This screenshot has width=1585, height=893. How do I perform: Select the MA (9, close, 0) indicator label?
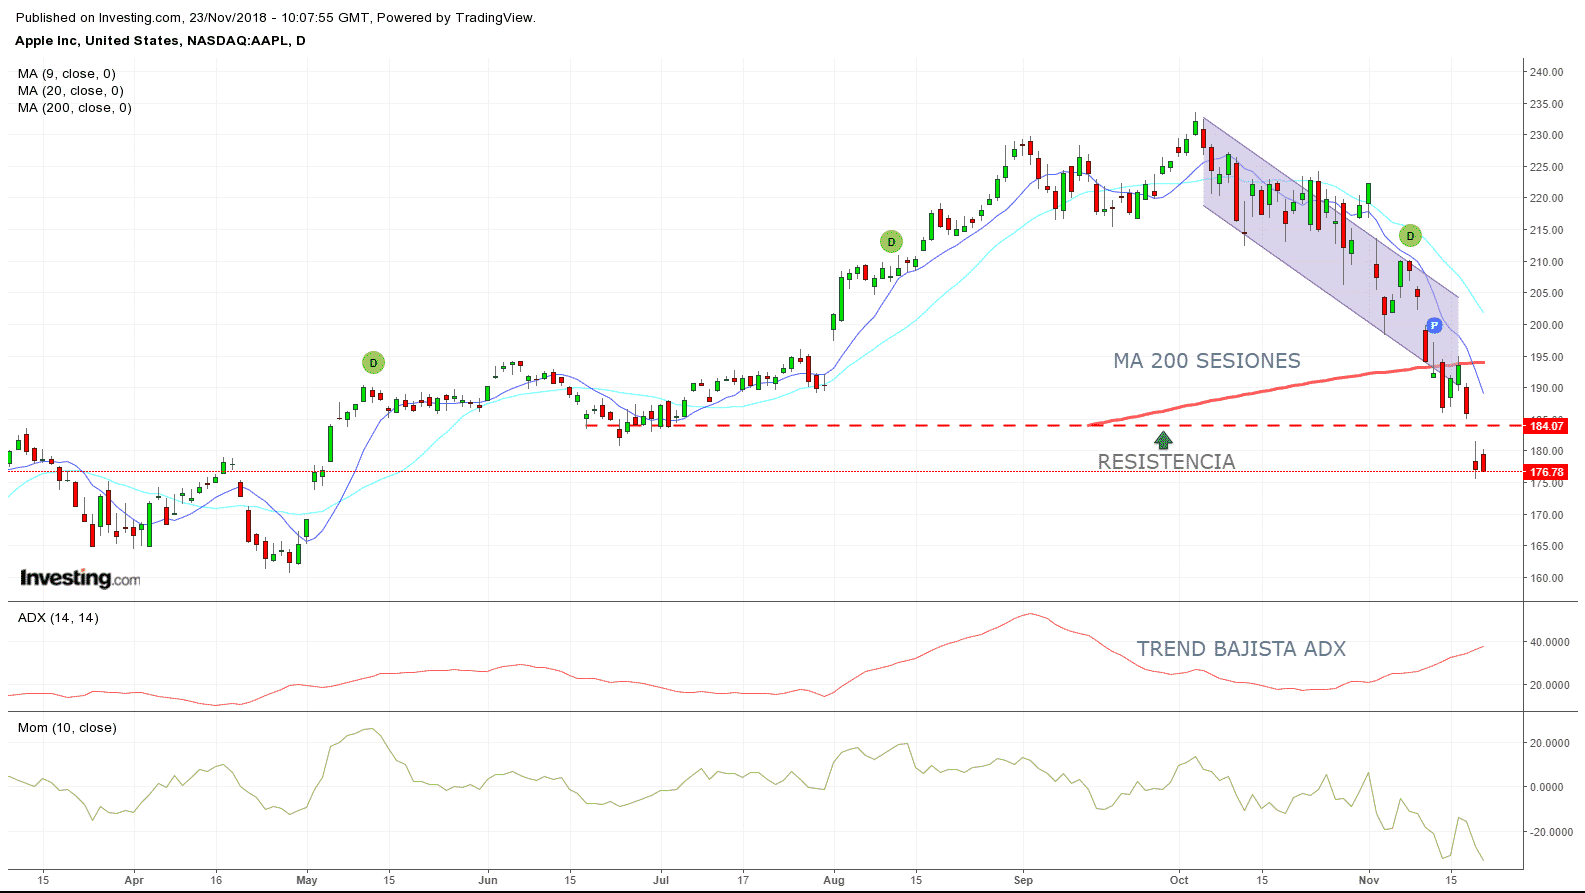tap(67, 74)
